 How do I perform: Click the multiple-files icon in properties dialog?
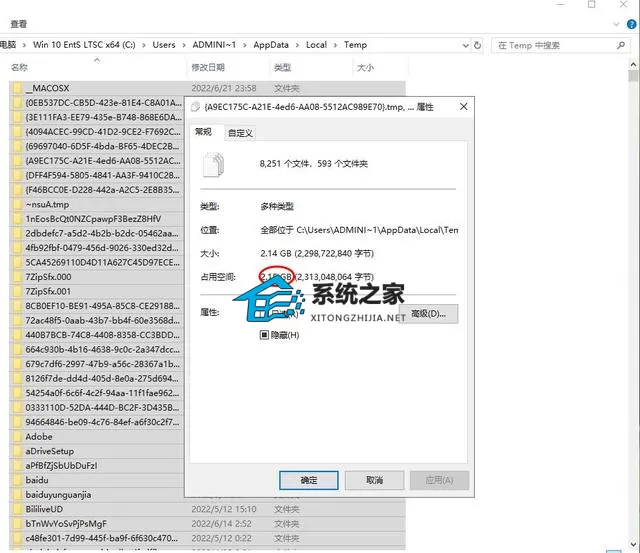tap(213, 164)
